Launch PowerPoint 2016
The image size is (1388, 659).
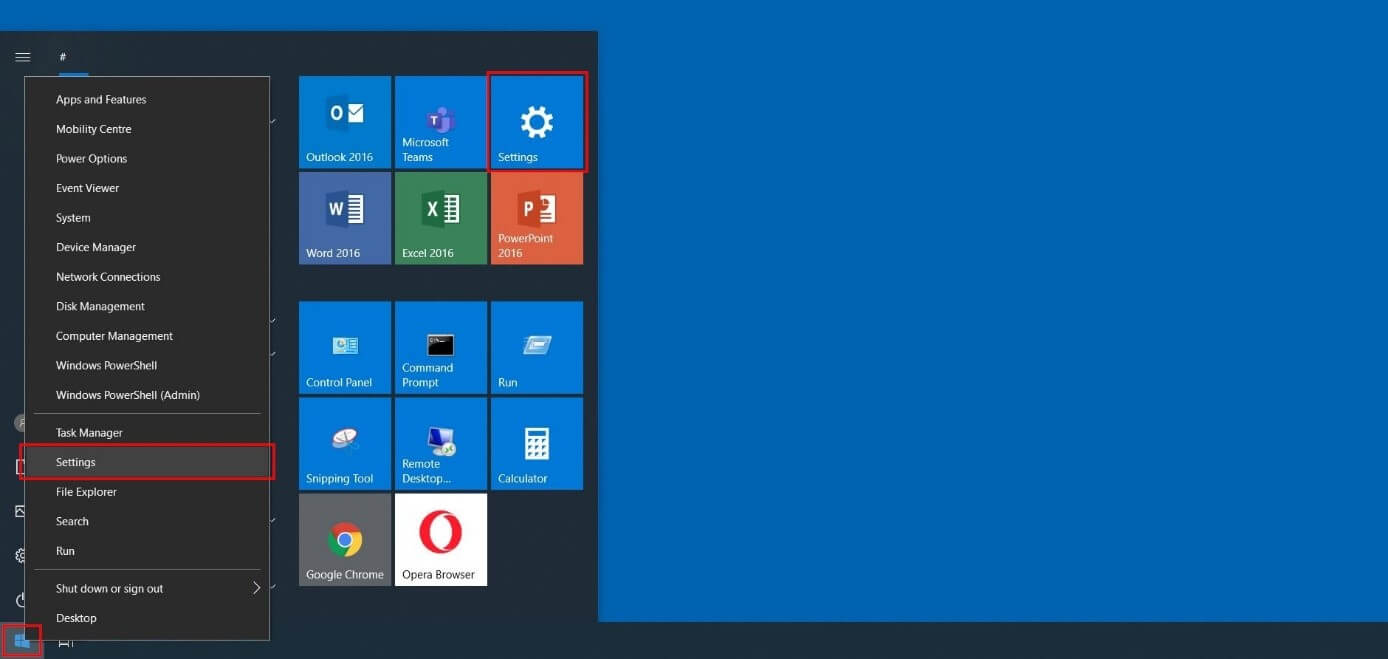tap(536, 217)
